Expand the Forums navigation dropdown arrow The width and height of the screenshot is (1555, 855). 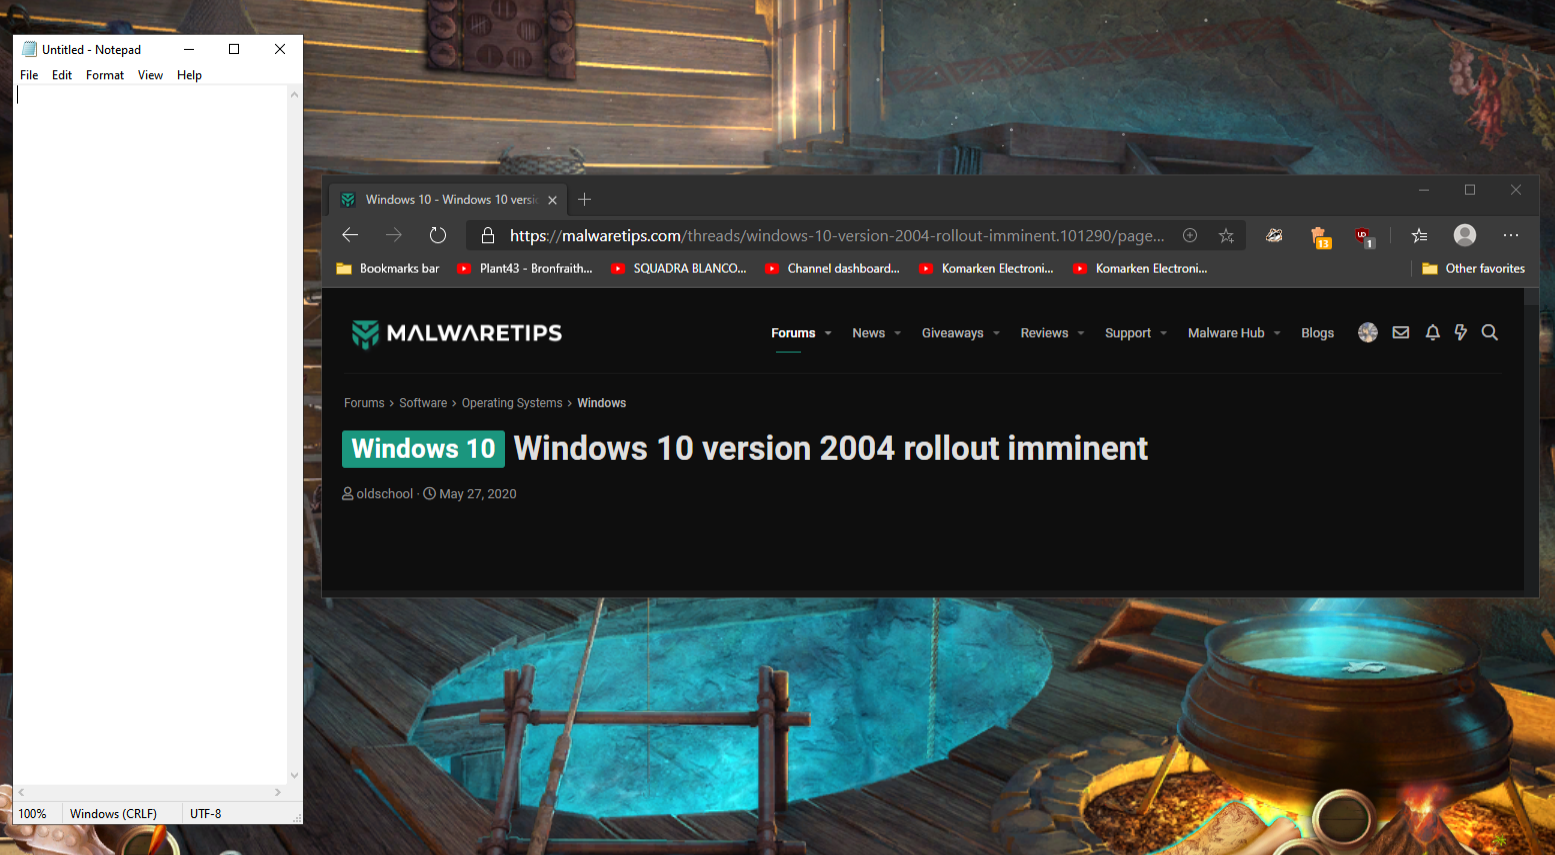pyautogui.click(x=828, y=334)
